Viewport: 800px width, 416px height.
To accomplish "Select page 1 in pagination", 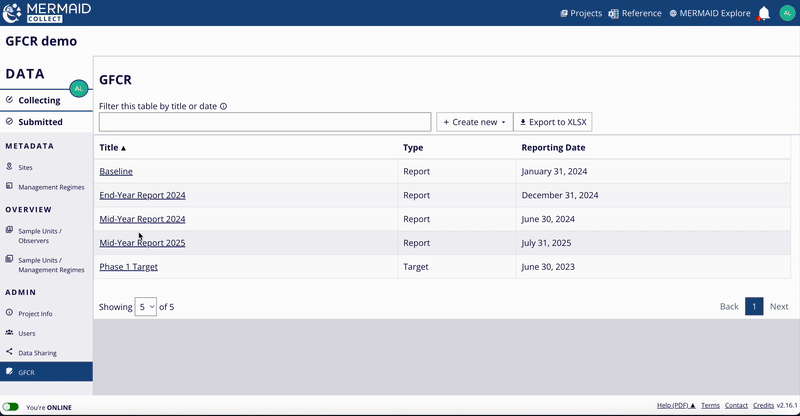I will click(754, 306).
